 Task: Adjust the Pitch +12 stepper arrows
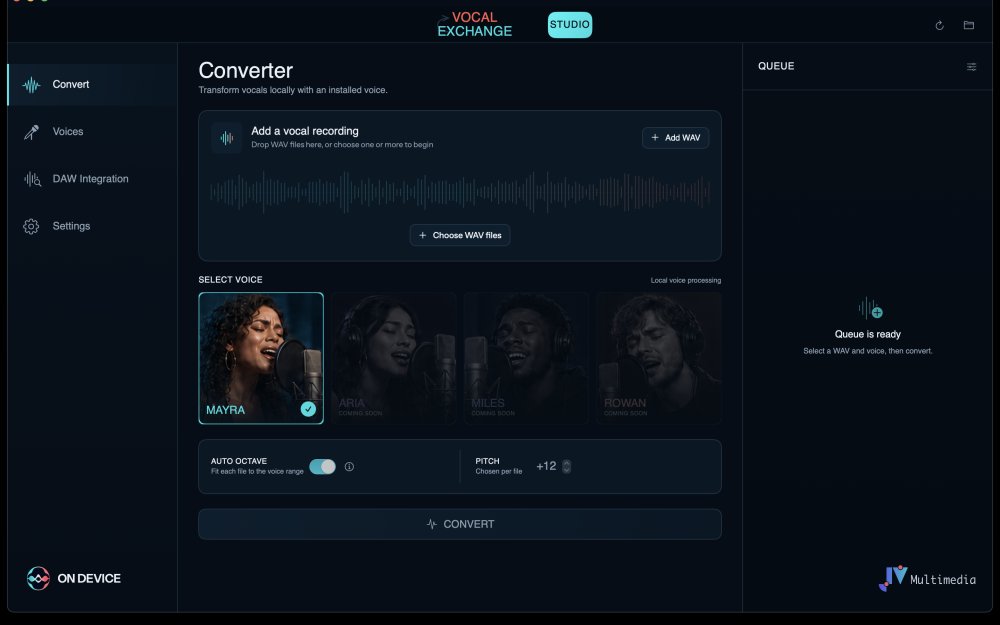566,467
